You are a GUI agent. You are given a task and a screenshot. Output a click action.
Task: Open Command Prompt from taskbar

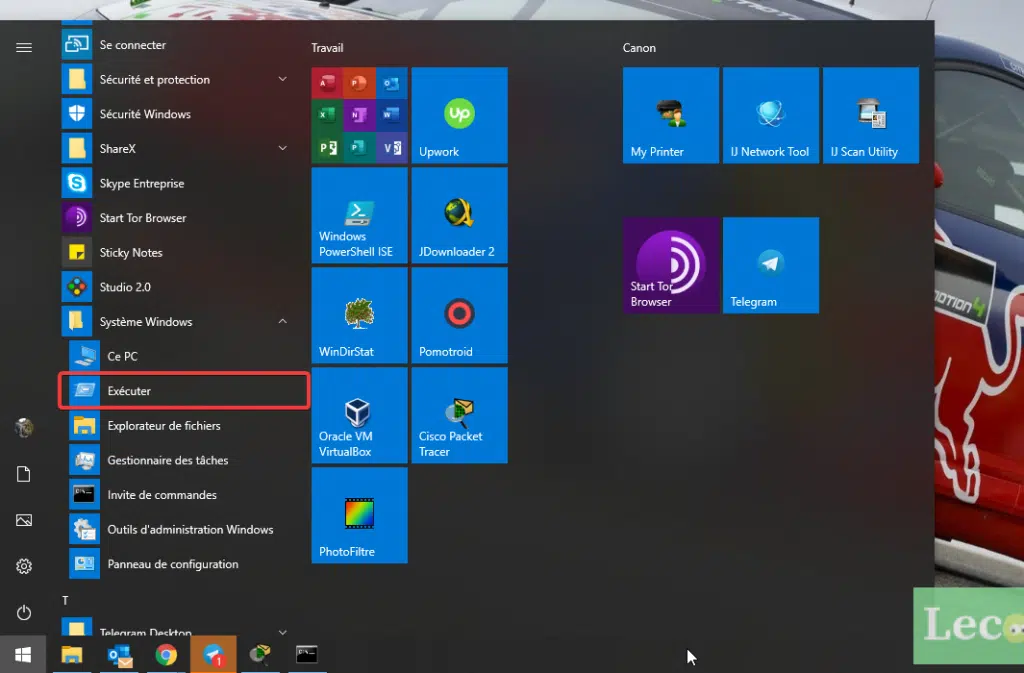307,655
